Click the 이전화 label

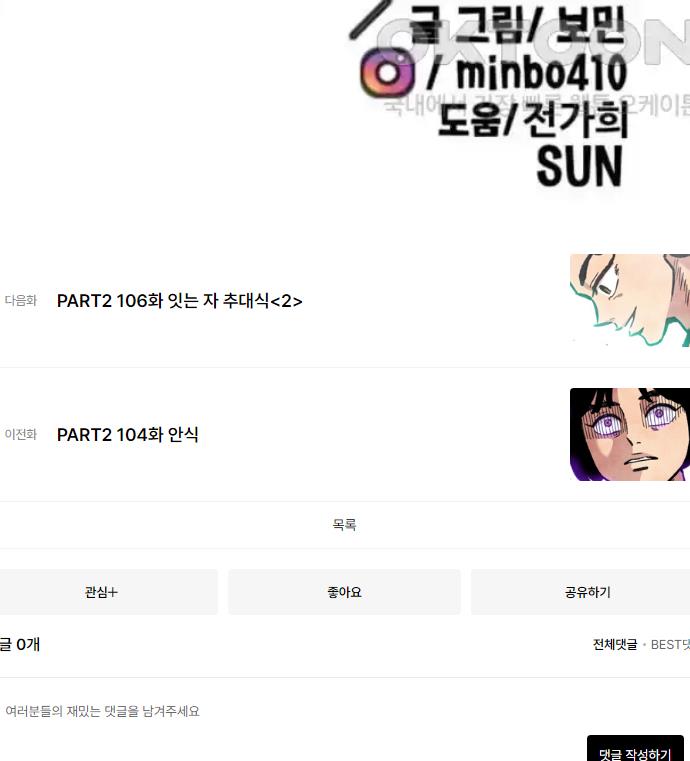(21, 434)
